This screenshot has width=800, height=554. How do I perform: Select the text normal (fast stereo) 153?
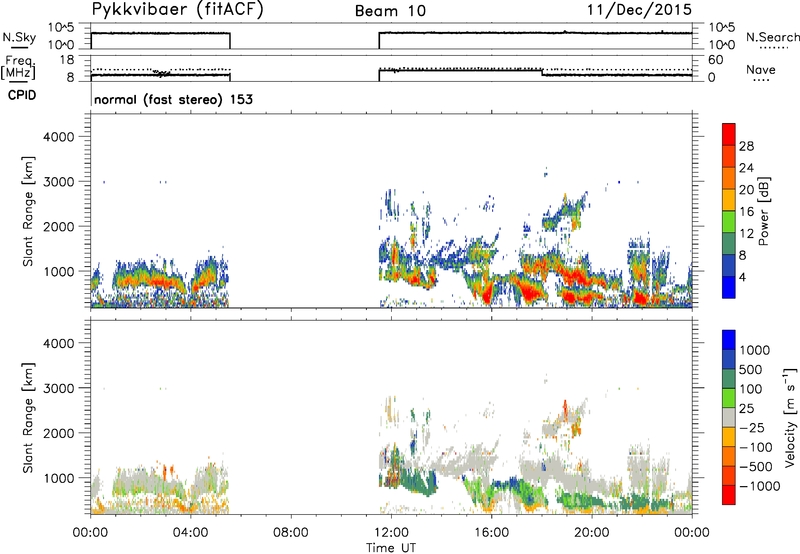click(173, 99)
